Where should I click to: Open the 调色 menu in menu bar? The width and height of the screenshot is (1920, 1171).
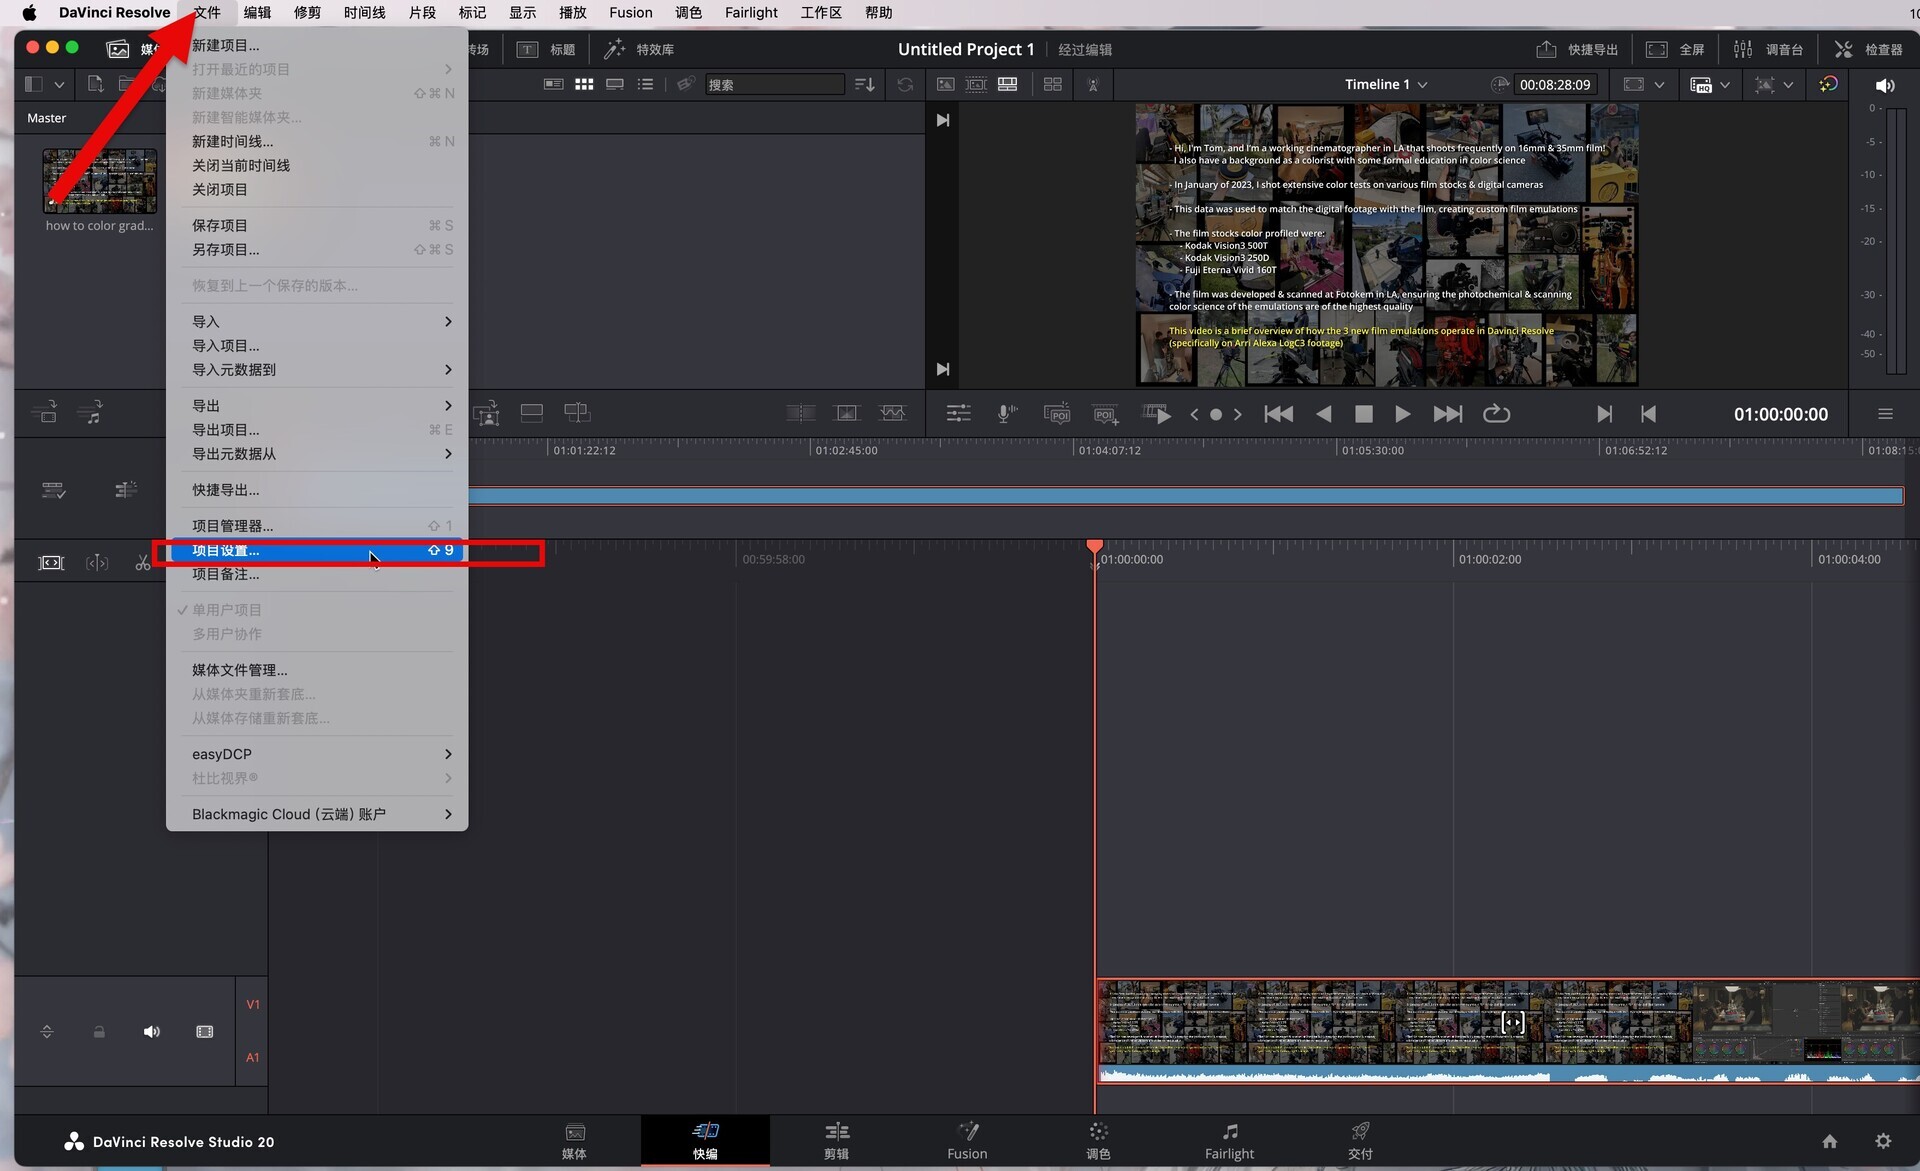pos(688,12)
